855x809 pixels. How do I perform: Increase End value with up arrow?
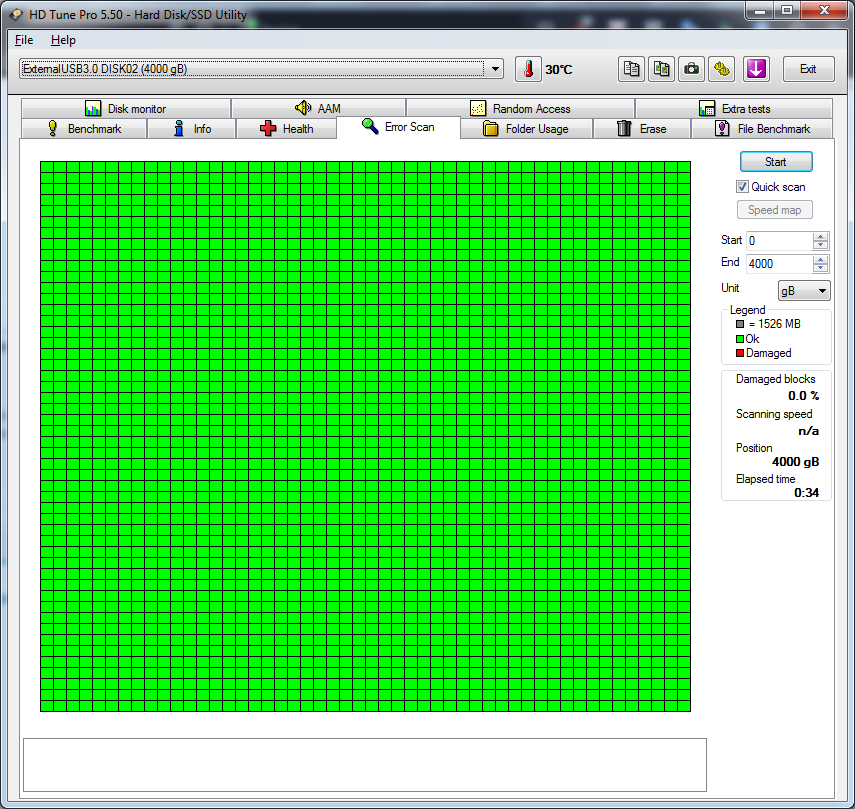820,259
